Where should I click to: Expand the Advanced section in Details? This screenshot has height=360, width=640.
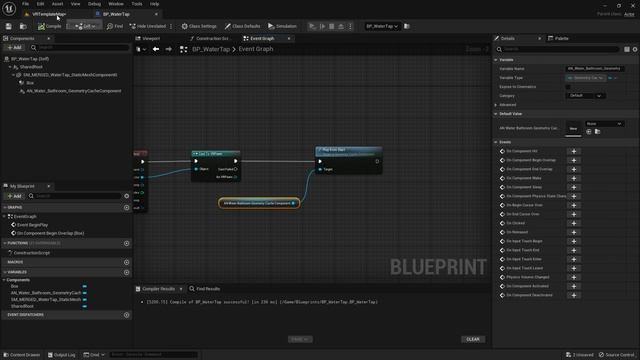[496, 105]
